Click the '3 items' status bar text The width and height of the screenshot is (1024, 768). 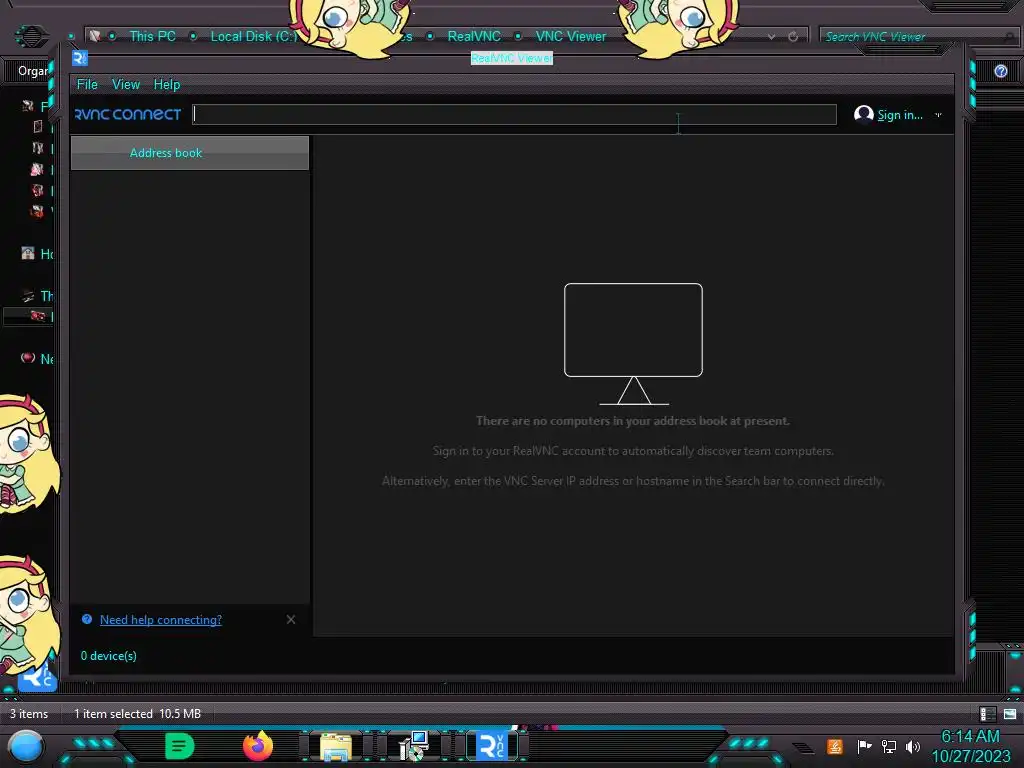(29, 714)
